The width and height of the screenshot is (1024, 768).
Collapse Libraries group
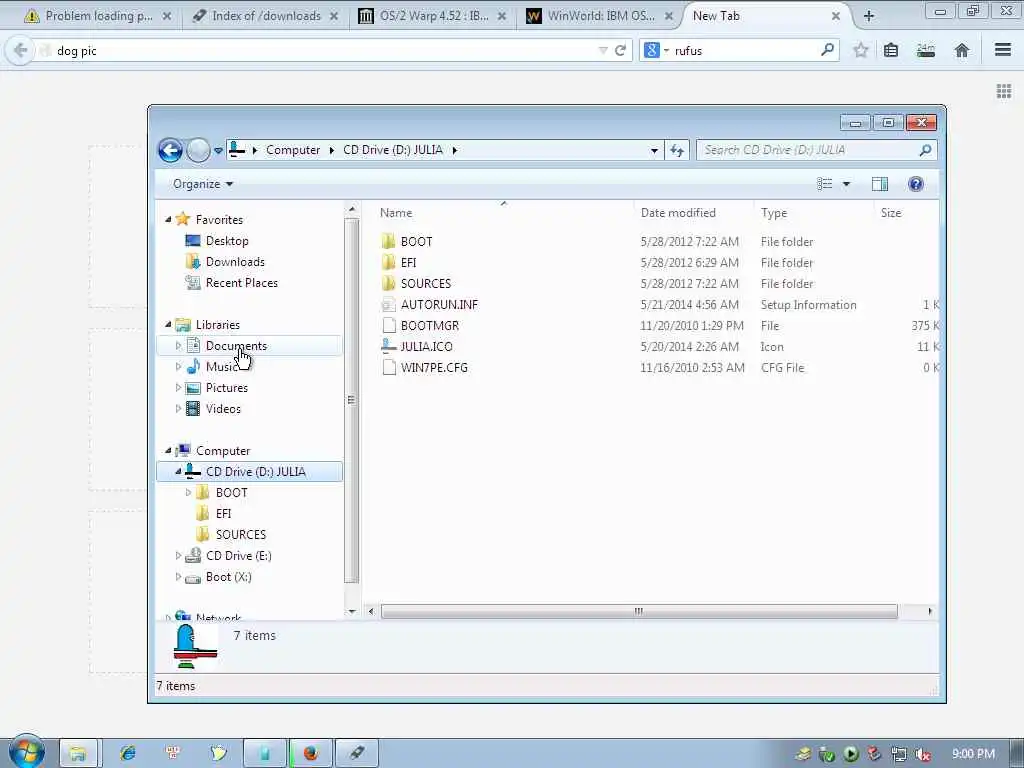(168, 325)
